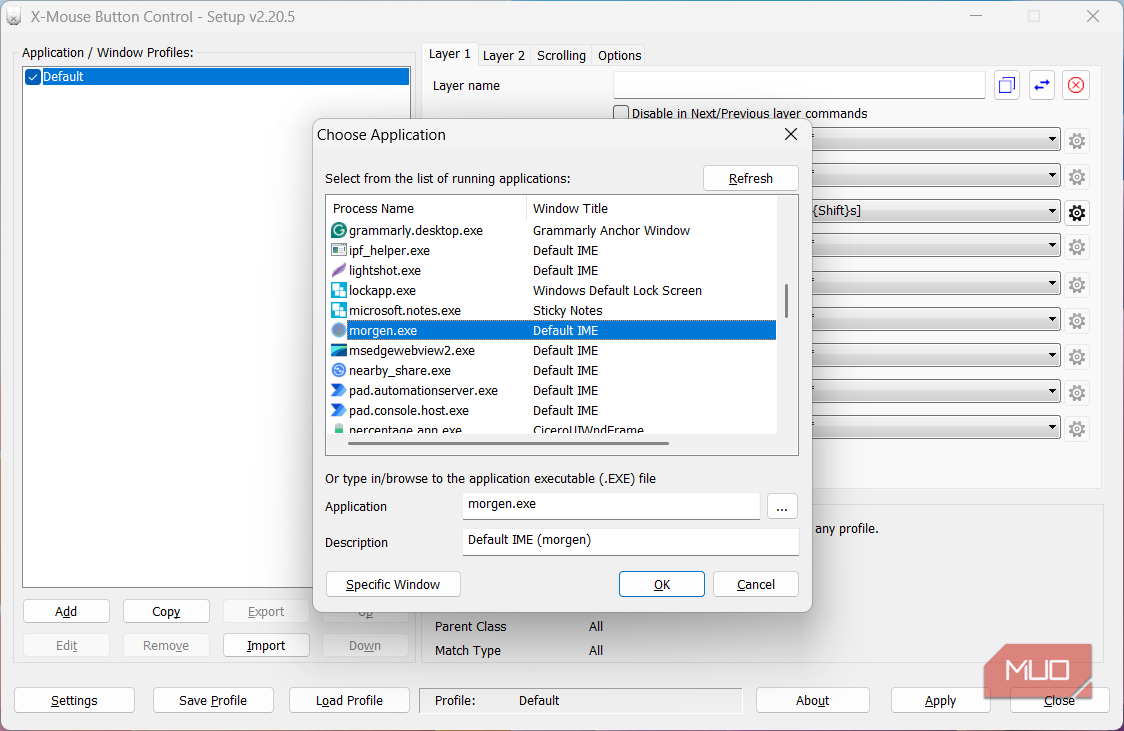Click the morgen.exe round icon
Viewport: 1124px width, 731px height.
click(339, 330)
